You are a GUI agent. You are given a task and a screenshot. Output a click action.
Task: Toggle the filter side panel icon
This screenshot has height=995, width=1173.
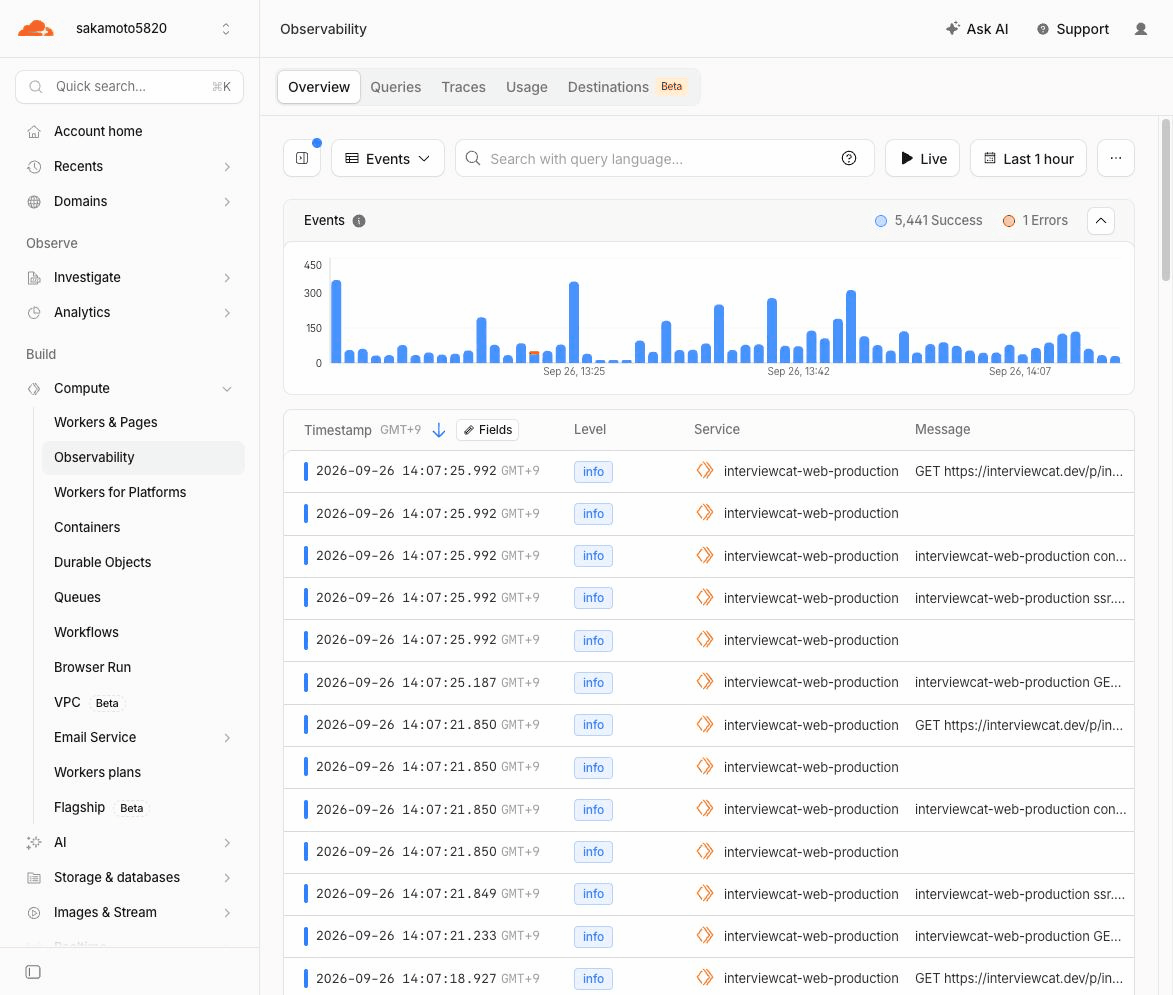[x=302, y=159]
